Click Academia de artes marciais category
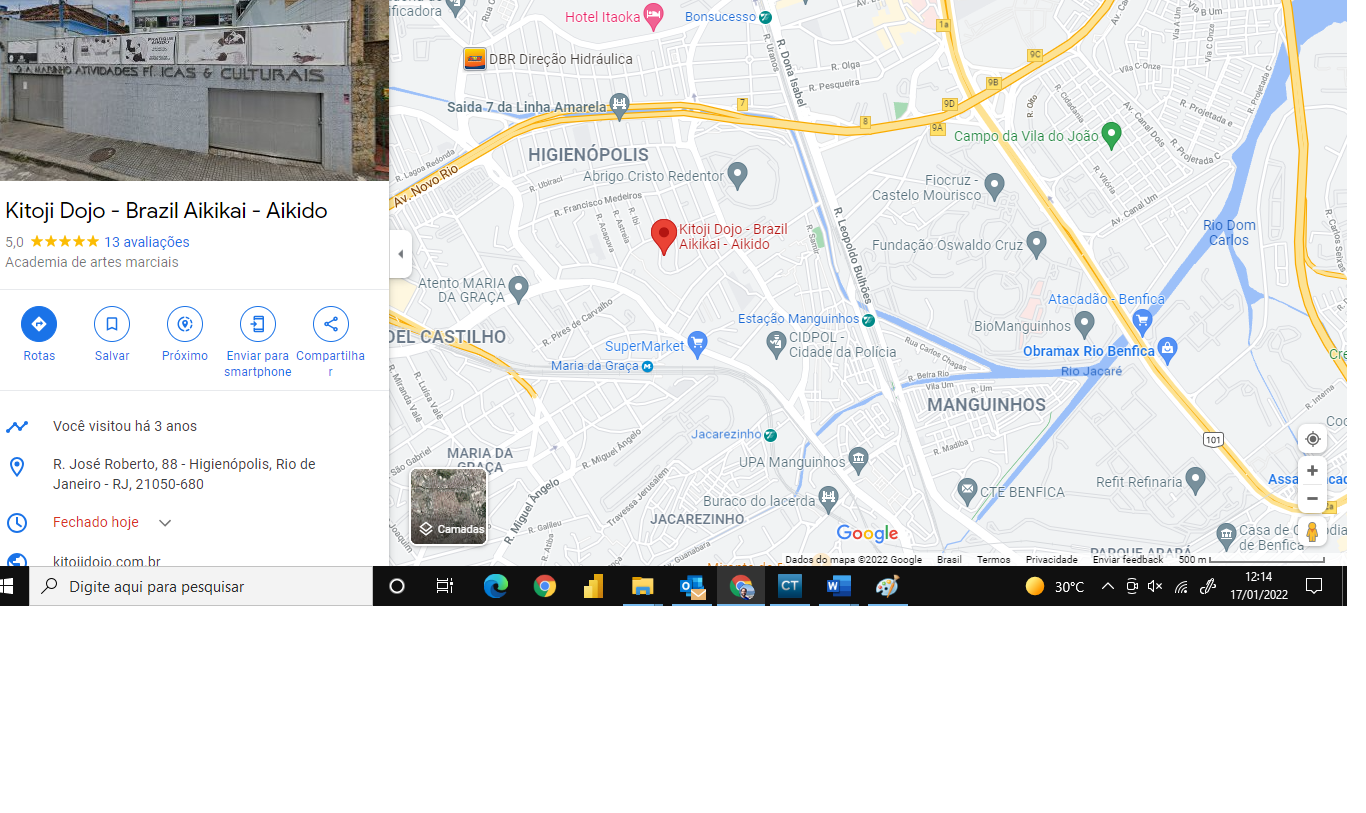This screenshot has height=813, width=1366. pyautogui.click(x=92, y=262)
